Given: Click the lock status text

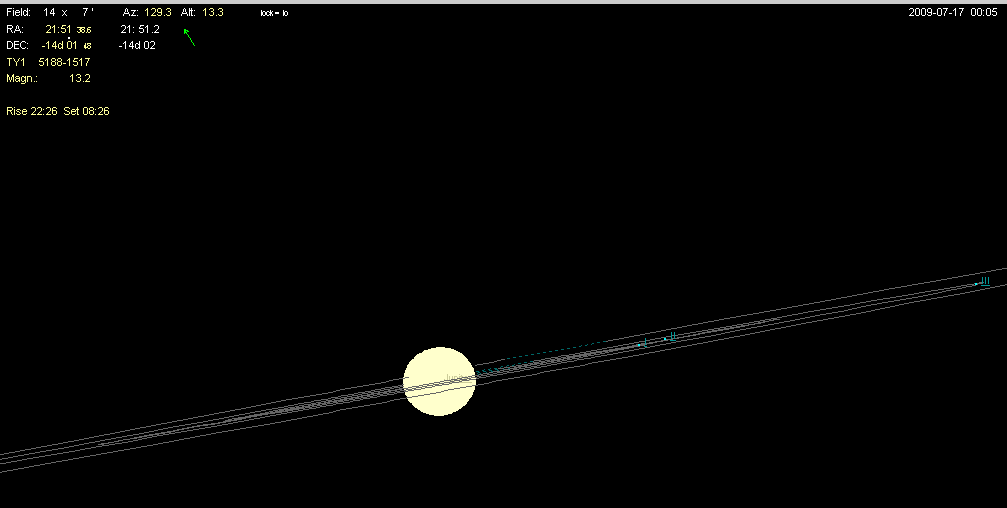Looking at the screenshot, I should coord(273,13).
